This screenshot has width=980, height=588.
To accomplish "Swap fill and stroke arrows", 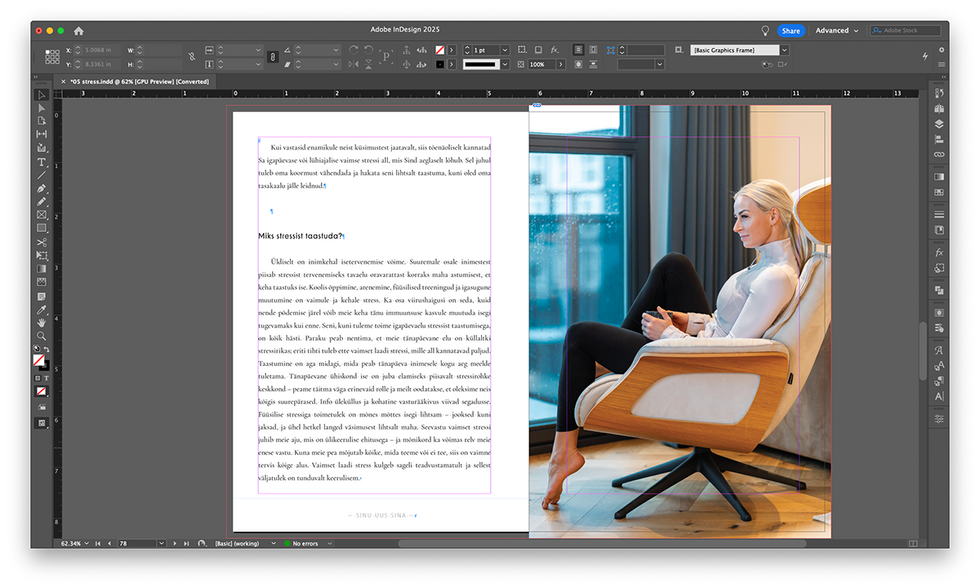I will click(46, 349).
